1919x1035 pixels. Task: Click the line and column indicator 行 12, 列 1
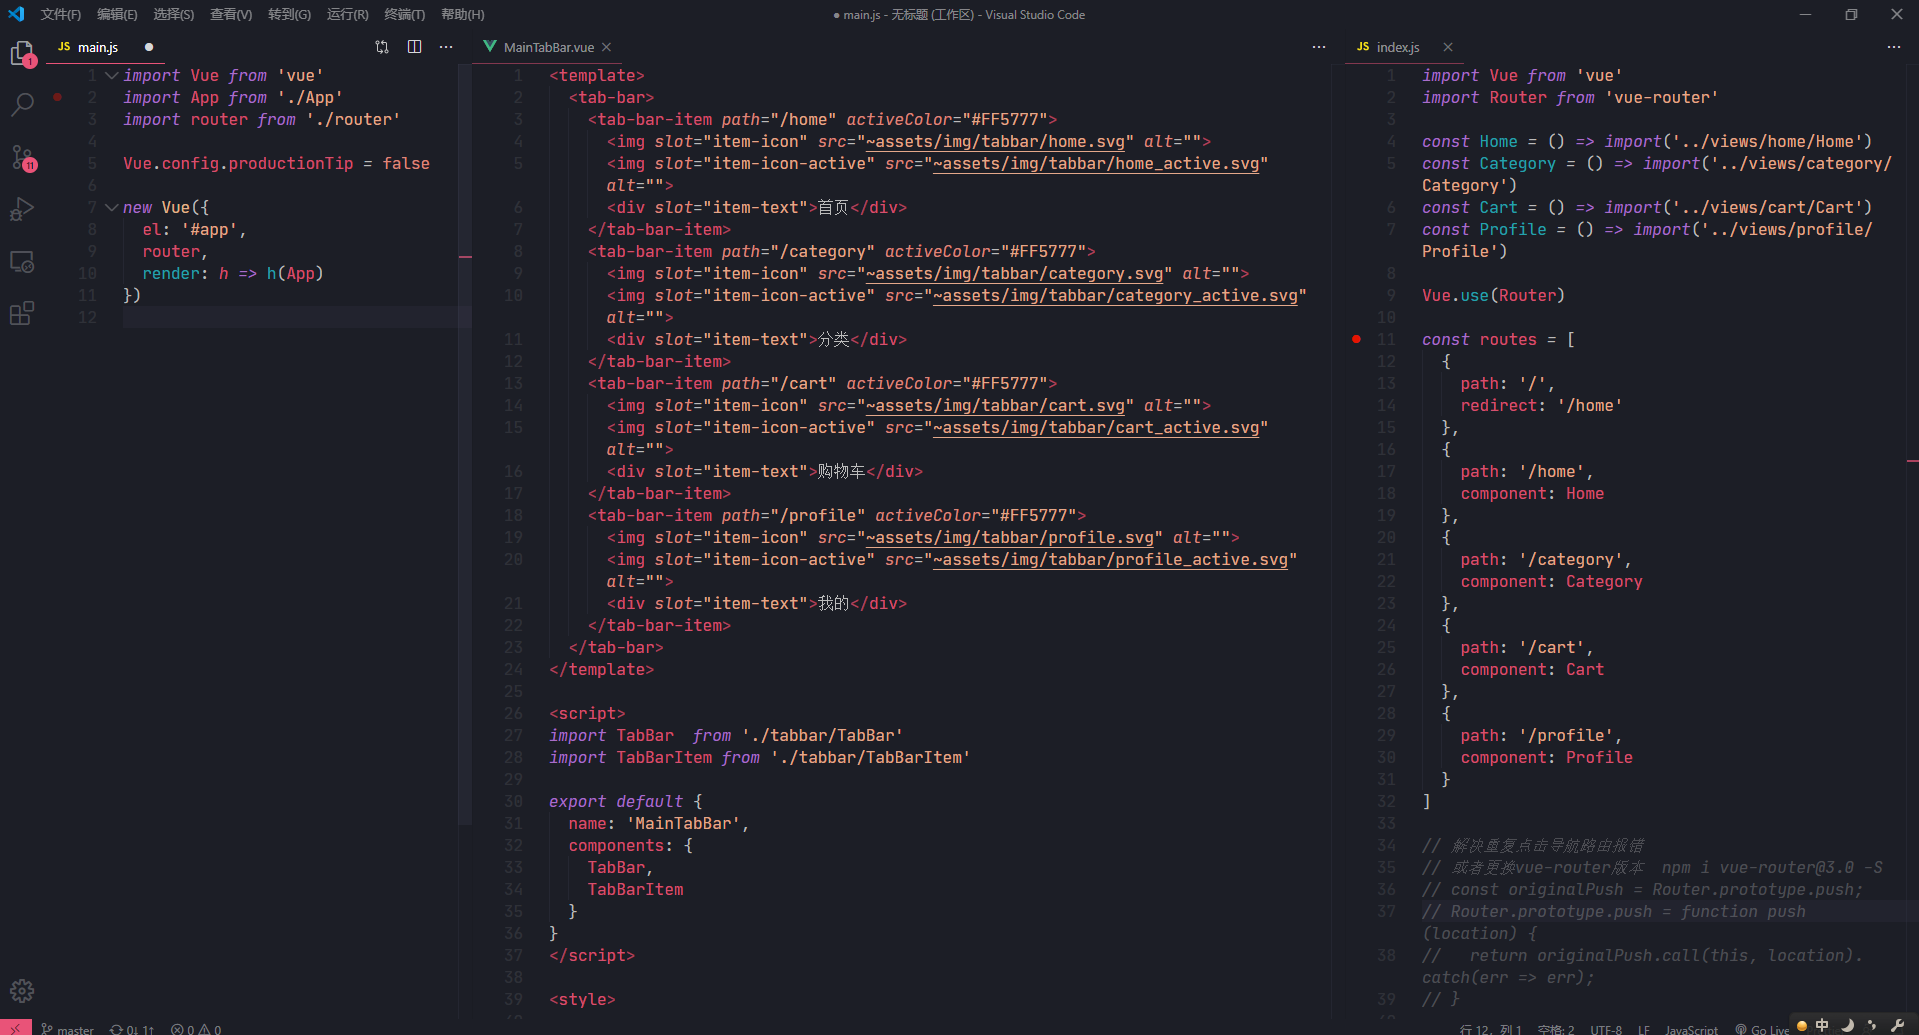(x=1490, y=1029)
